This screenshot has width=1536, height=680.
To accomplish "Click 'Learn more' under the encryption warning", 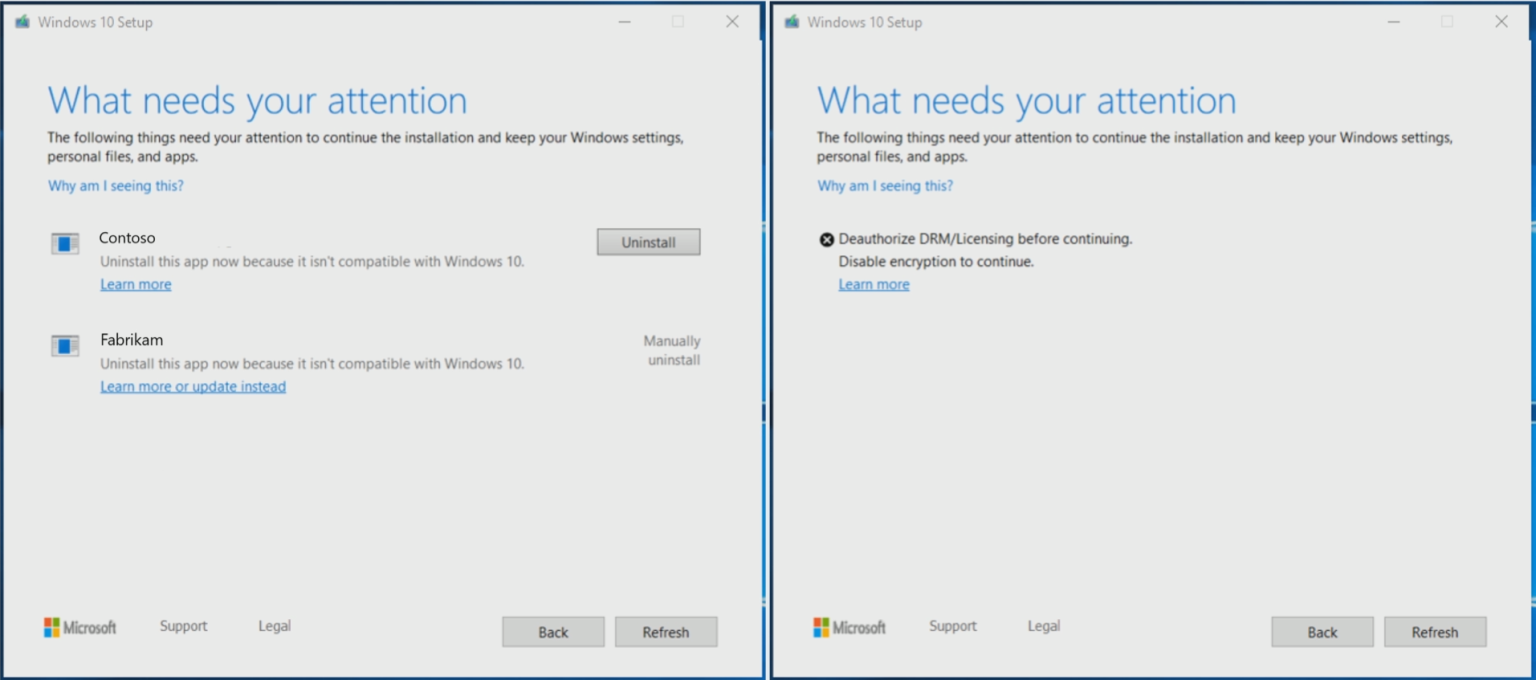I will click(x=873, y=284).
